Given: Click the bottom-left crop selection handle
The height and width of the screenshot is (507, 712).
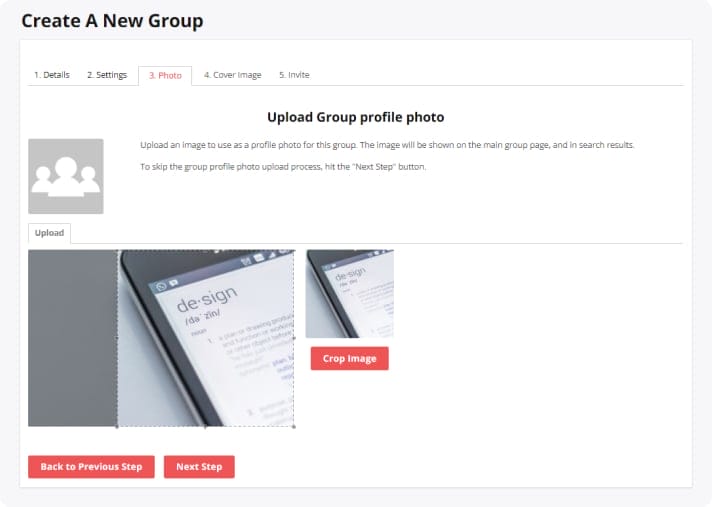Looking at the screenshot, I should pos(118,427).
